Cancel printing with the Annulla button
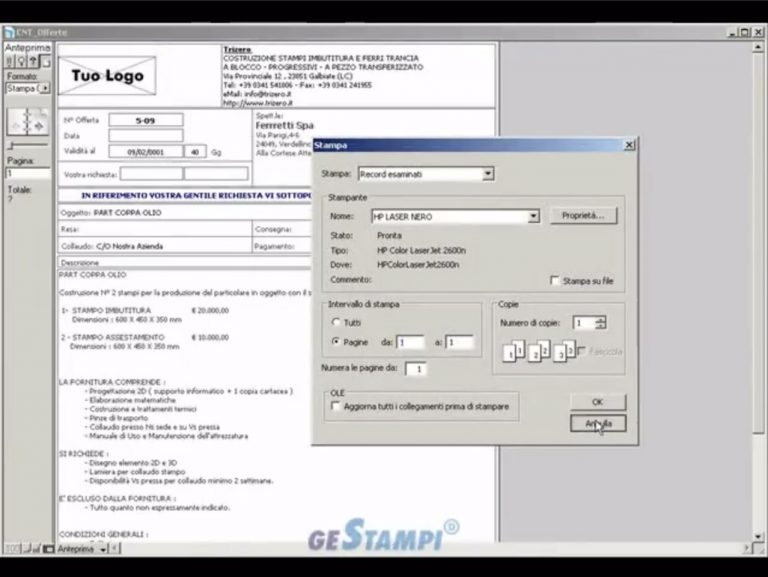 click(x=598, y=424)
